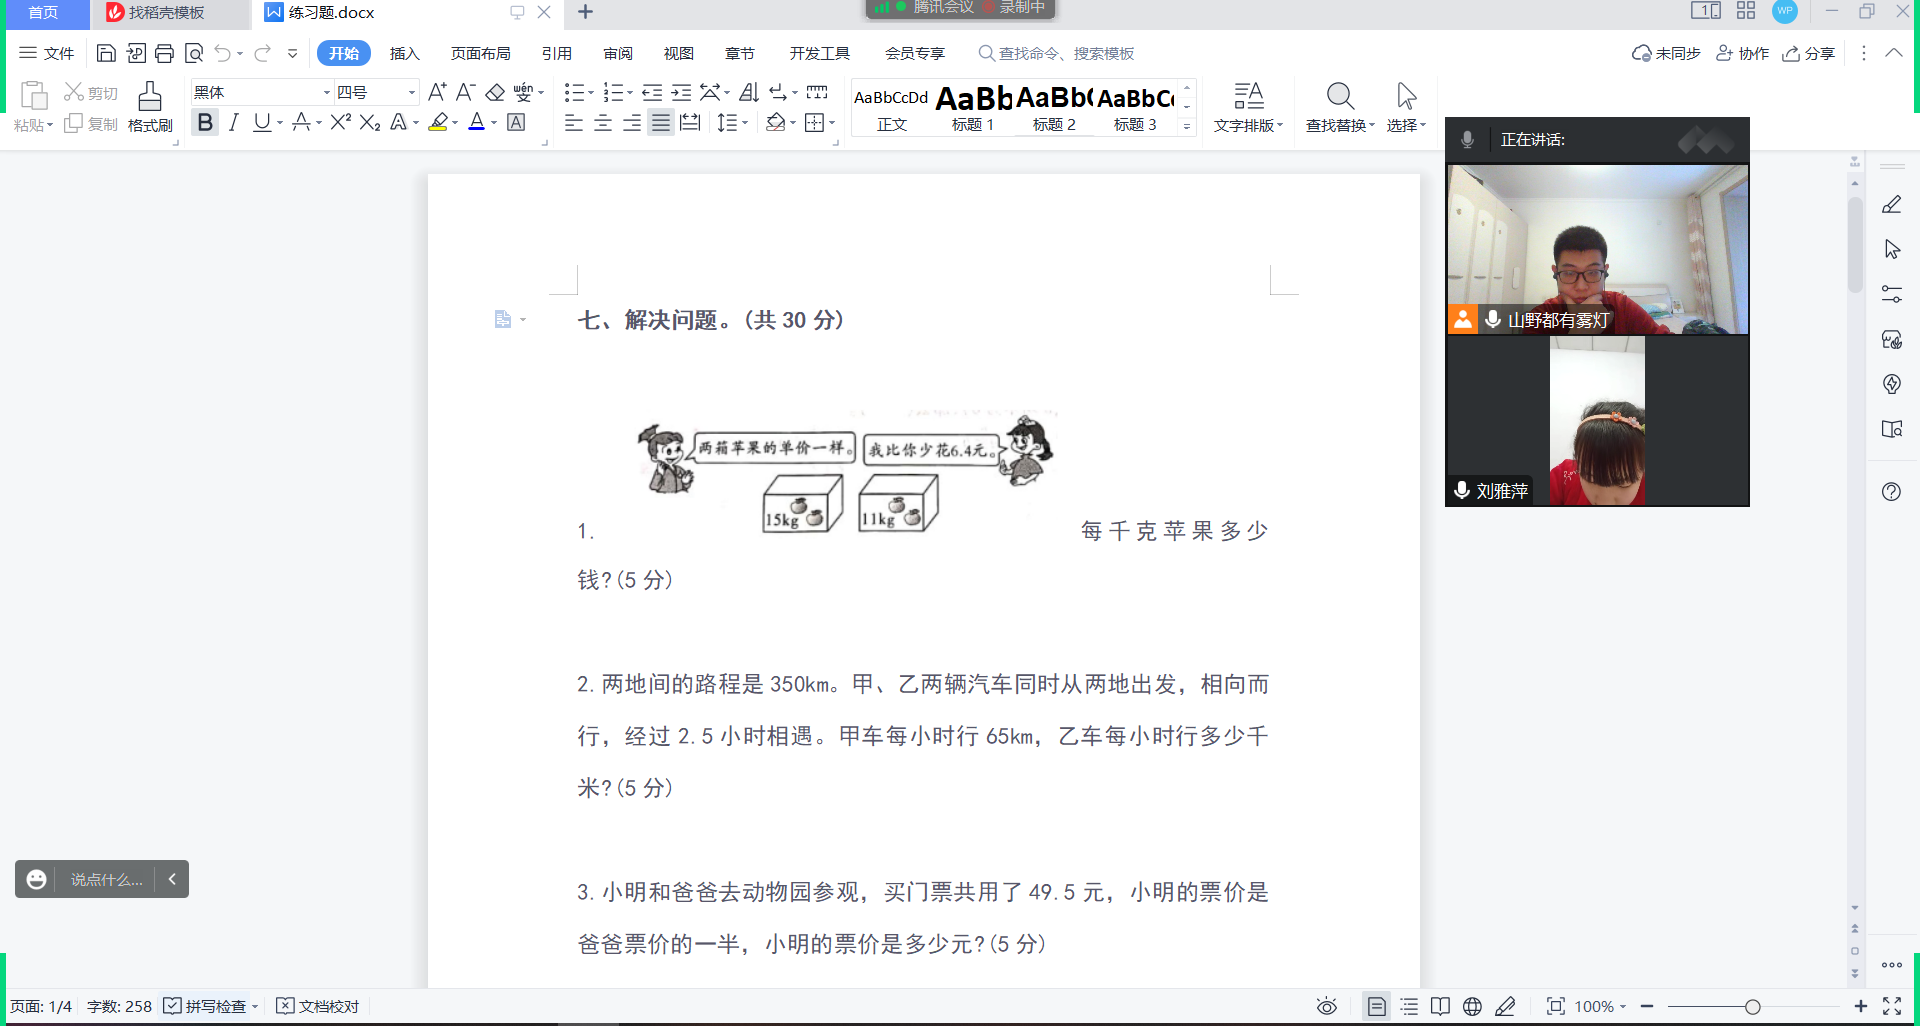The height and width of the screenshot is (1026, 1920).
Task: Switch to page layout view in status bar
Action: (x=1377, y=1006)
